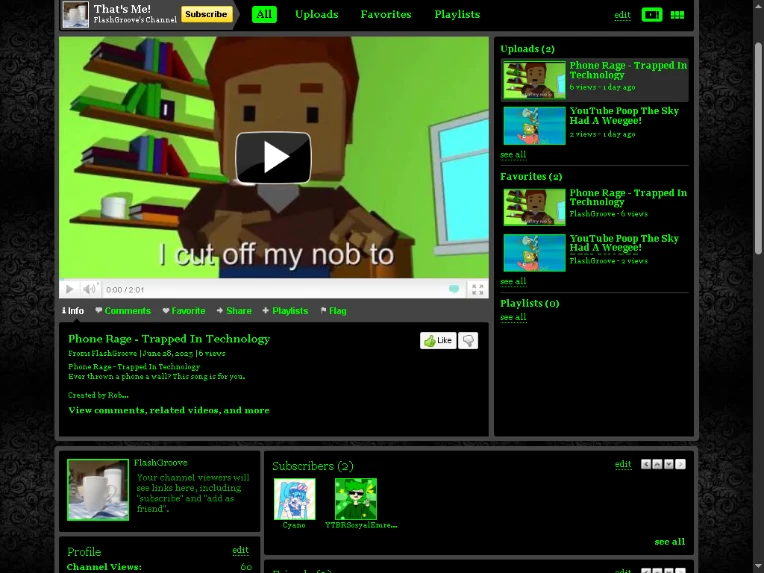Viewport: 764px width, 573px height.
Task: Click the Cyano subscriber name
Action: pyautogui.click(x=294, y=525)
